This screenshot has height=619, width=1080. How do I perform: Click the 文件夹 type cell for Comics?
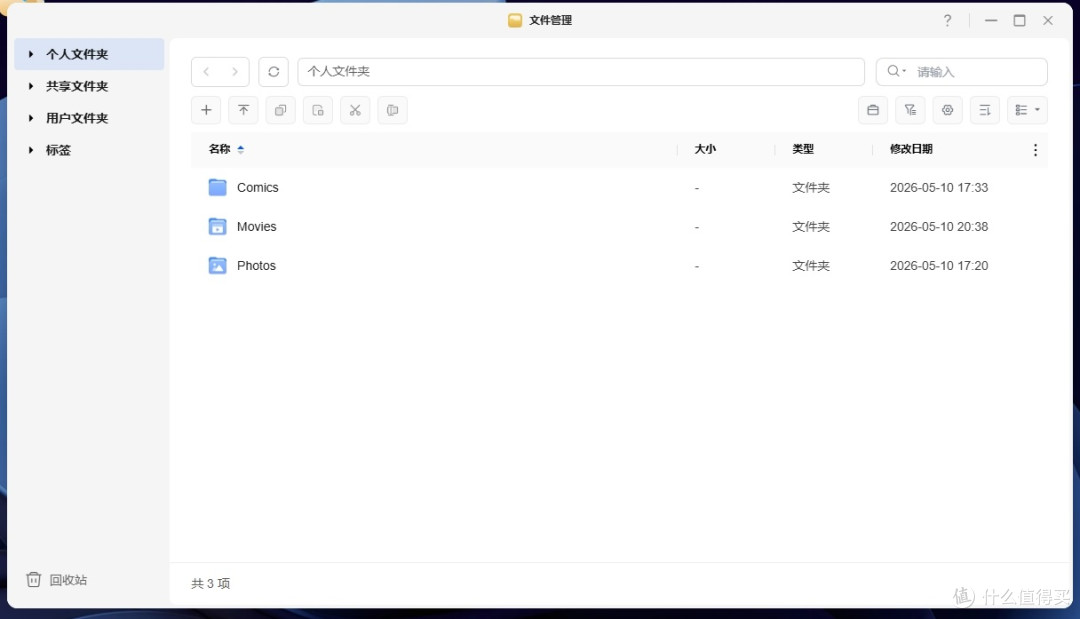coord(811,187)
